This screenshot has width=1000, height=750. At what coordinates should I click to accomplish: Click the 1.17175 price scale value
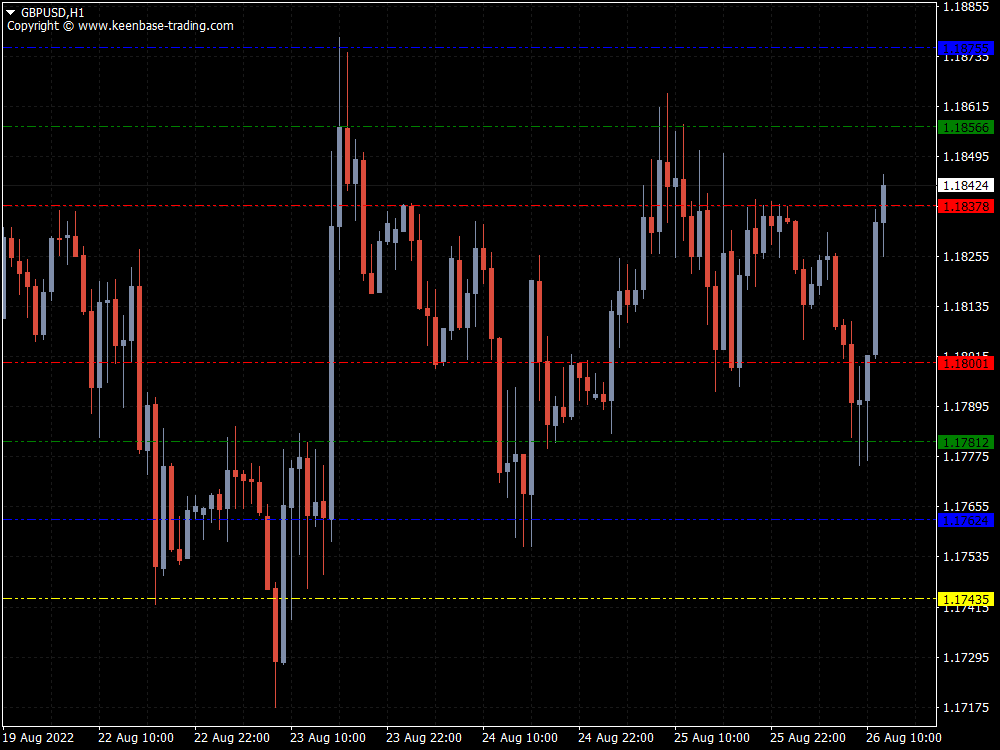click(966, 708)
